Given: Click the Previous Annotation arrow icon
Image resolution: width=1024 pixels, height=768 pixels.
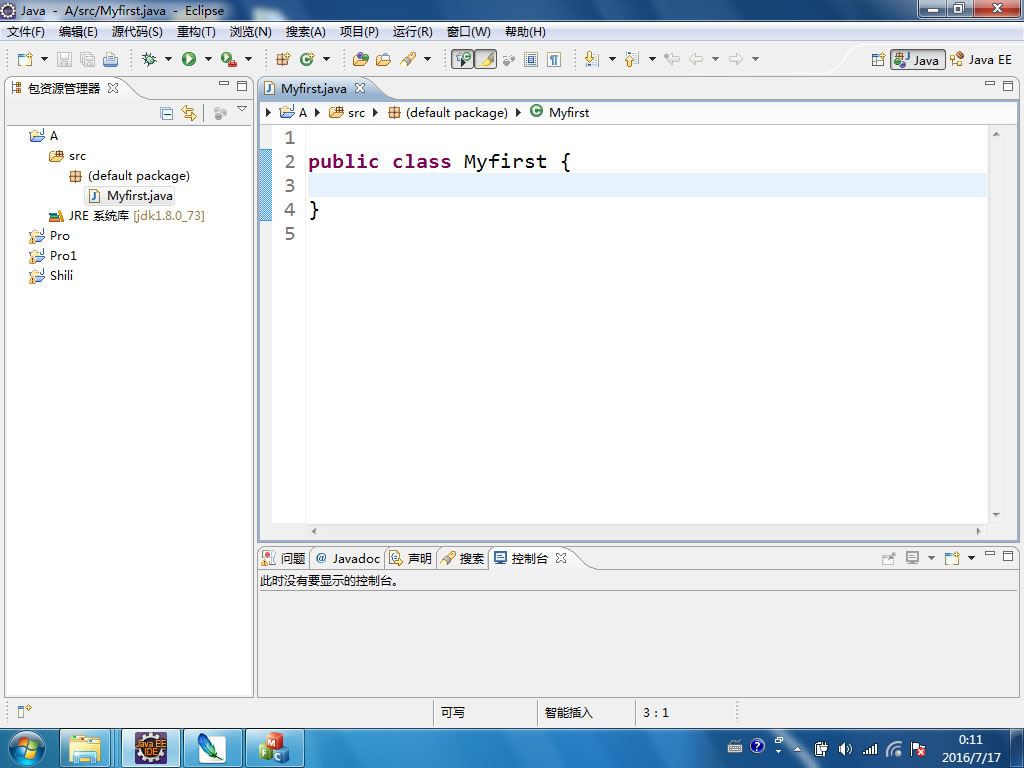Looking at the screenshot, I should tap(631, 59).
